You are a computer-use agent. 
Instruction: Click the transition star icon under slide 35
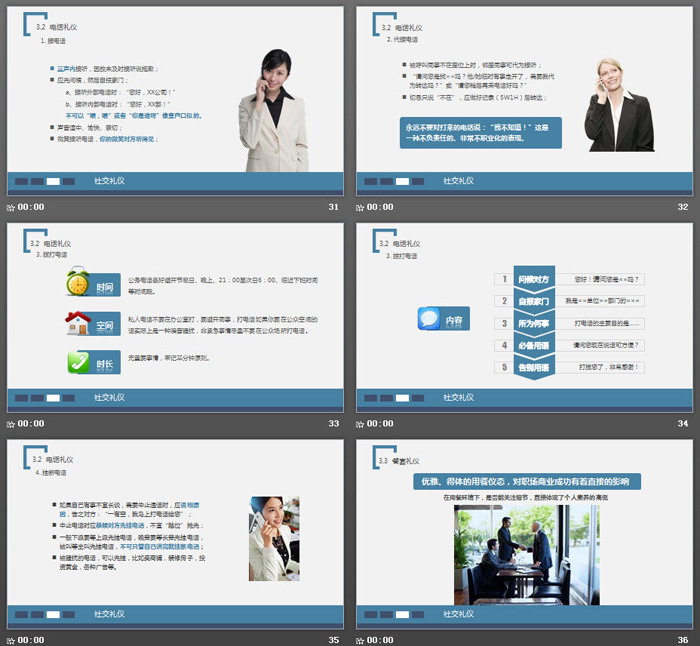coord(11,640)
